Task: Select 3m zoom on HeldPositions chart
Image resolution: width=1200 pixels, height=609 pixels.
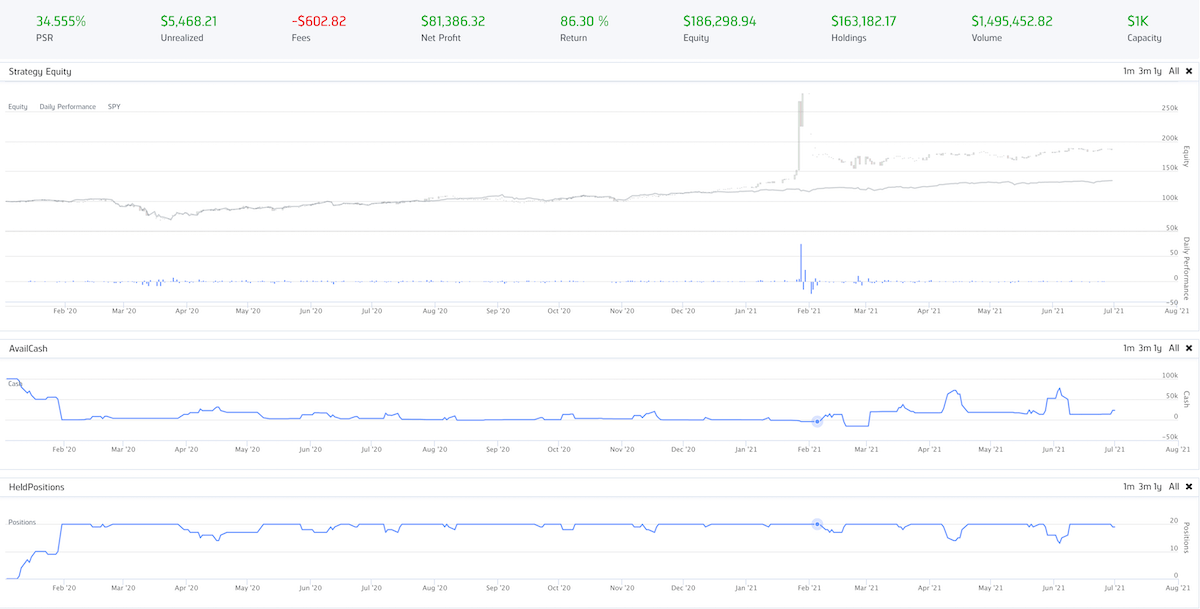Action: (x=1144, y=486)
